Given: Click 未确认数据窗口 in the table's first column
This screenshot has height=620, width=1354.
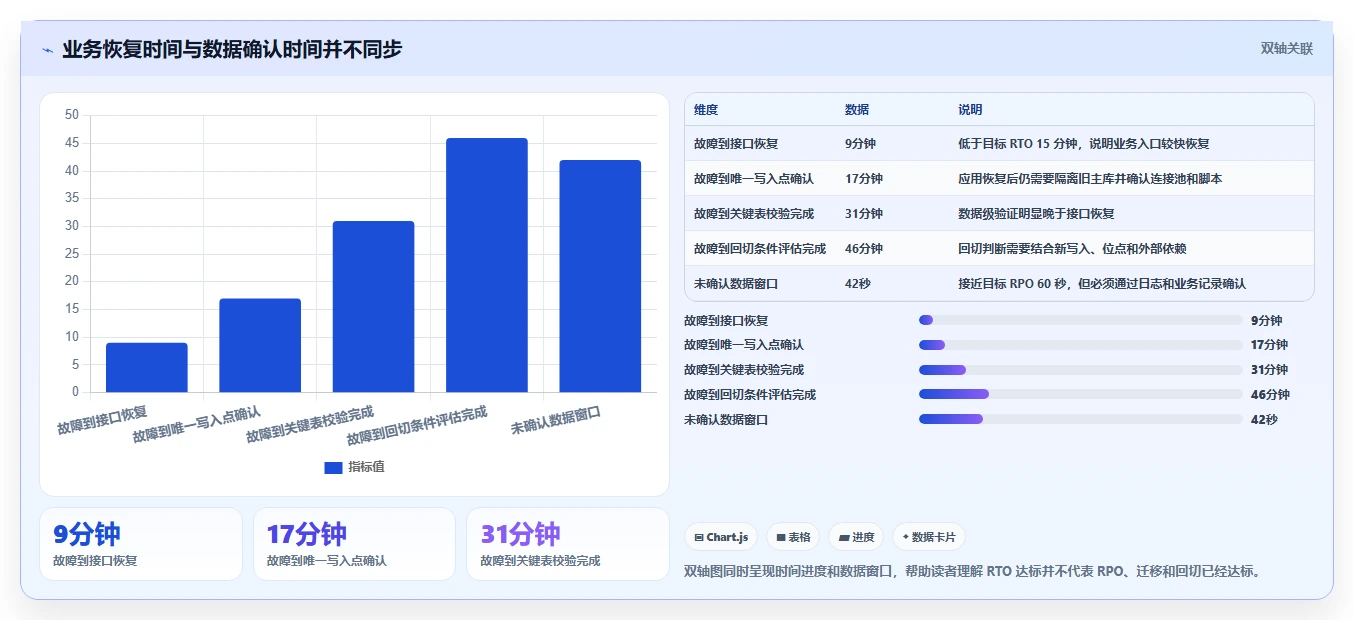Looking at the screenshot, I should 736,284.
